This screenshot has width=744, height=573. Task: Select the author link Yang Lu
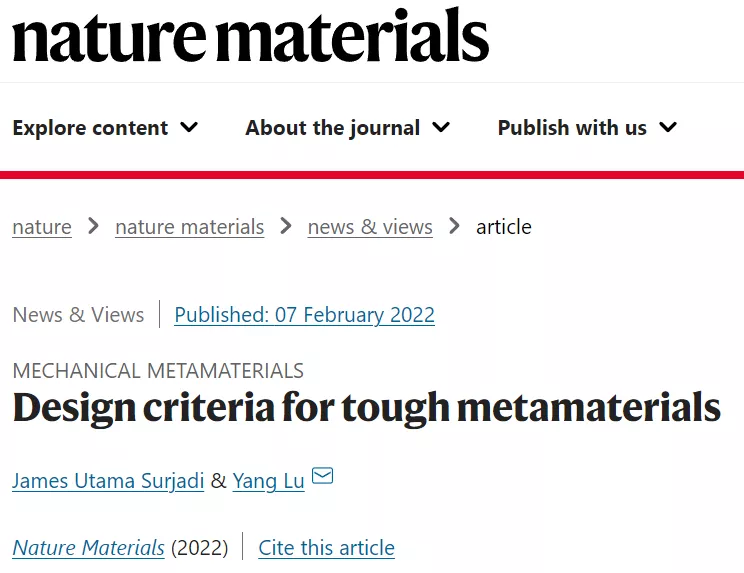coord(268,481)
